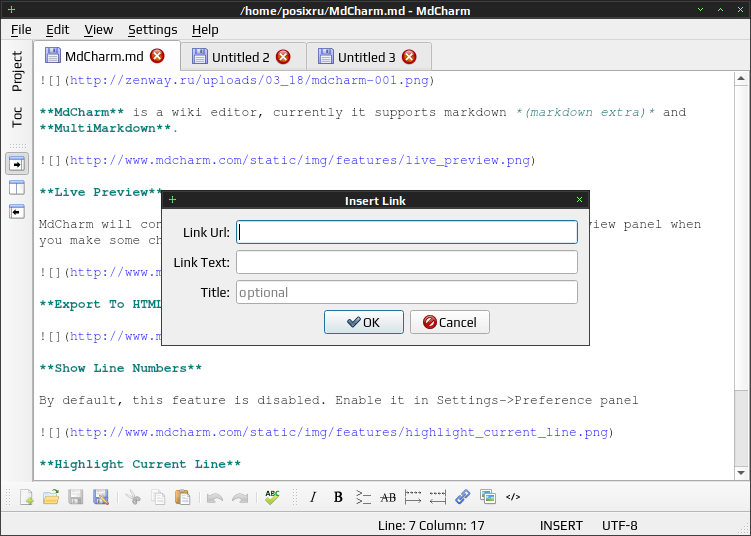Click the insert link chain icon
Screen dimensions: 751x536
[463, 497]
